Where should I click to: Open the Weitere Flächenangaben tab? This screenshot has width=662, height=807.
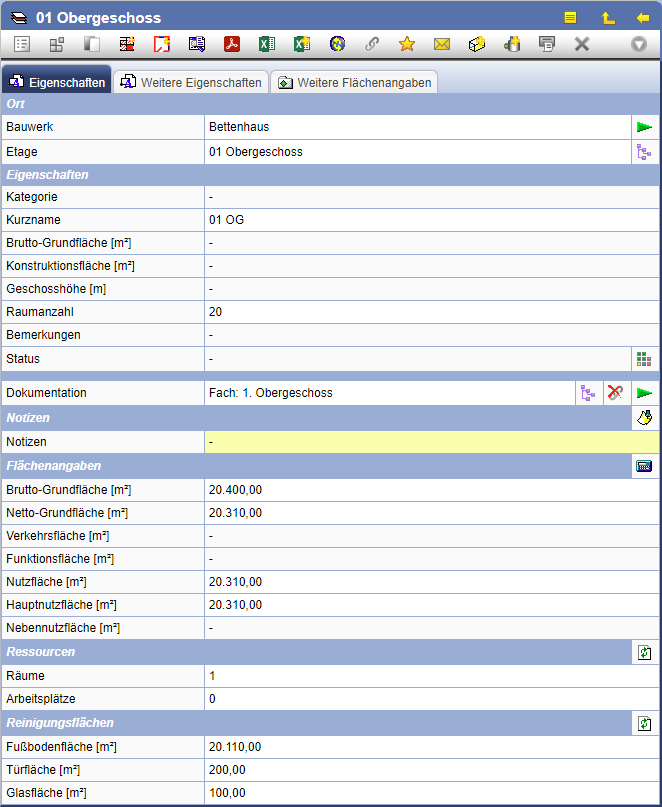tap(354, 83)
